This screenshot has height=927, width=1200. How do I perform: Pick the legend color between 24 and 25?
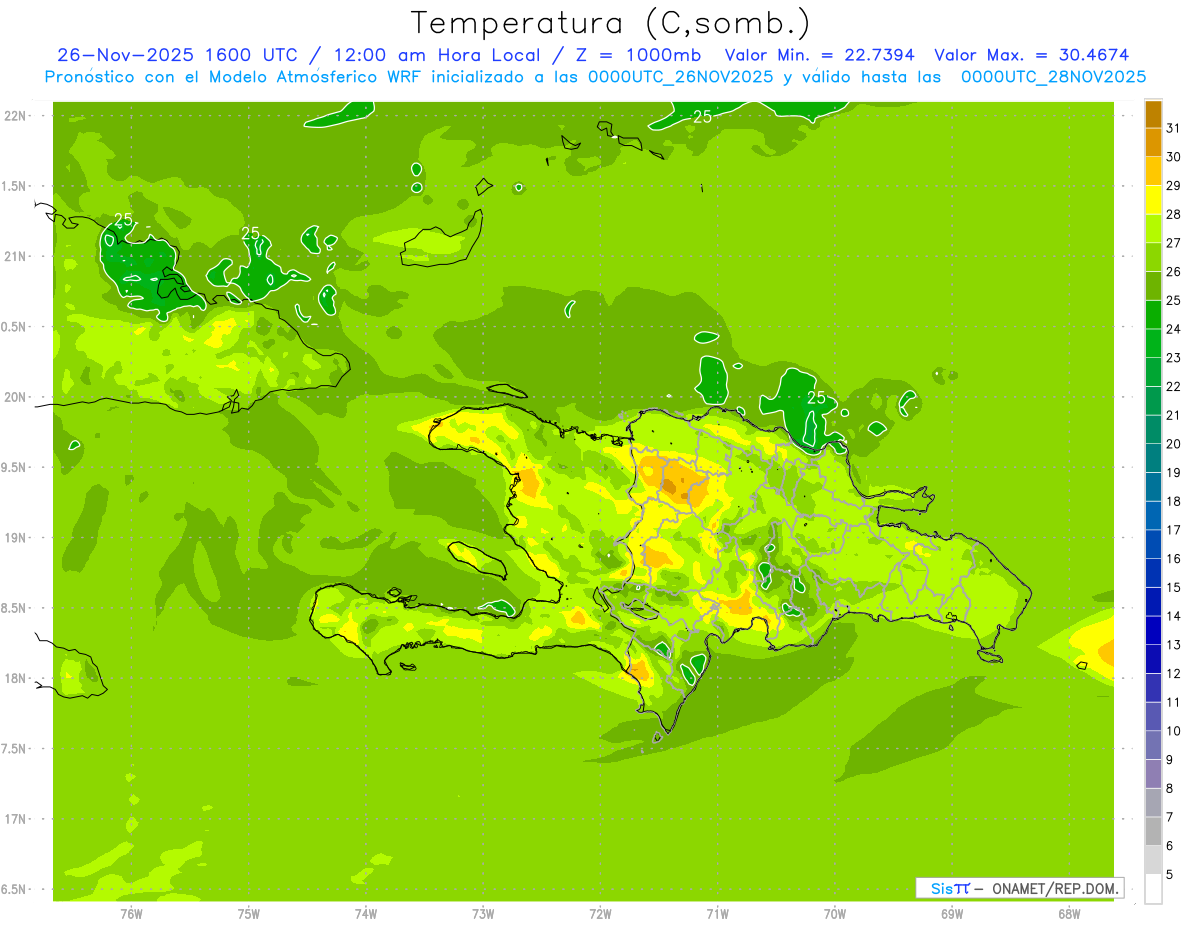click(1153, 314)
